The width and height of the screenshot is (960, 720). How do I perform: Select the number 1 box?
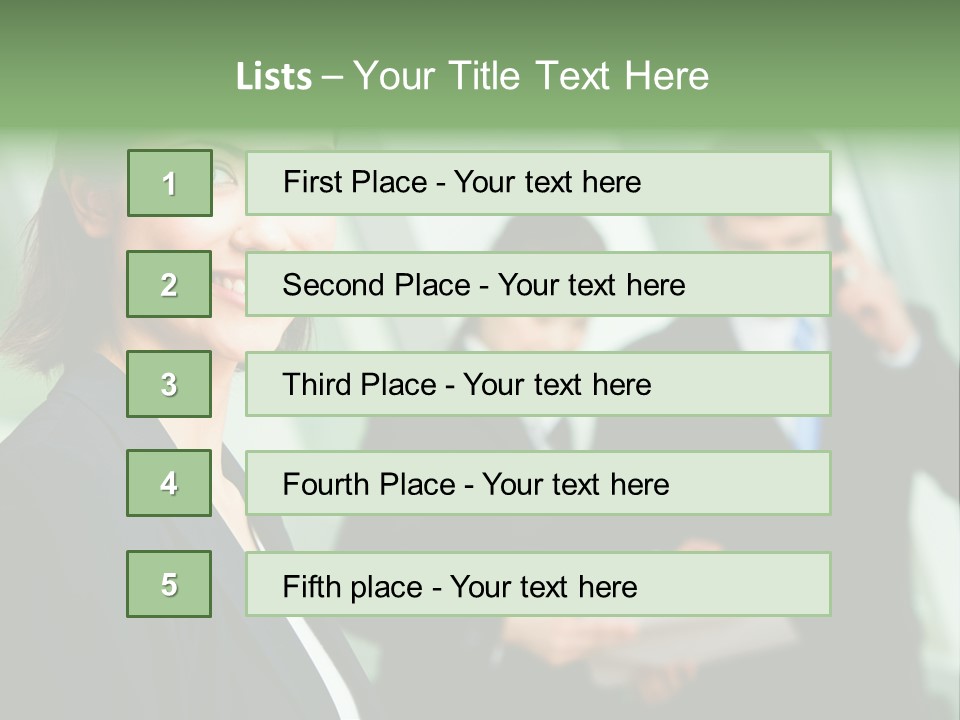click(170, 183)
